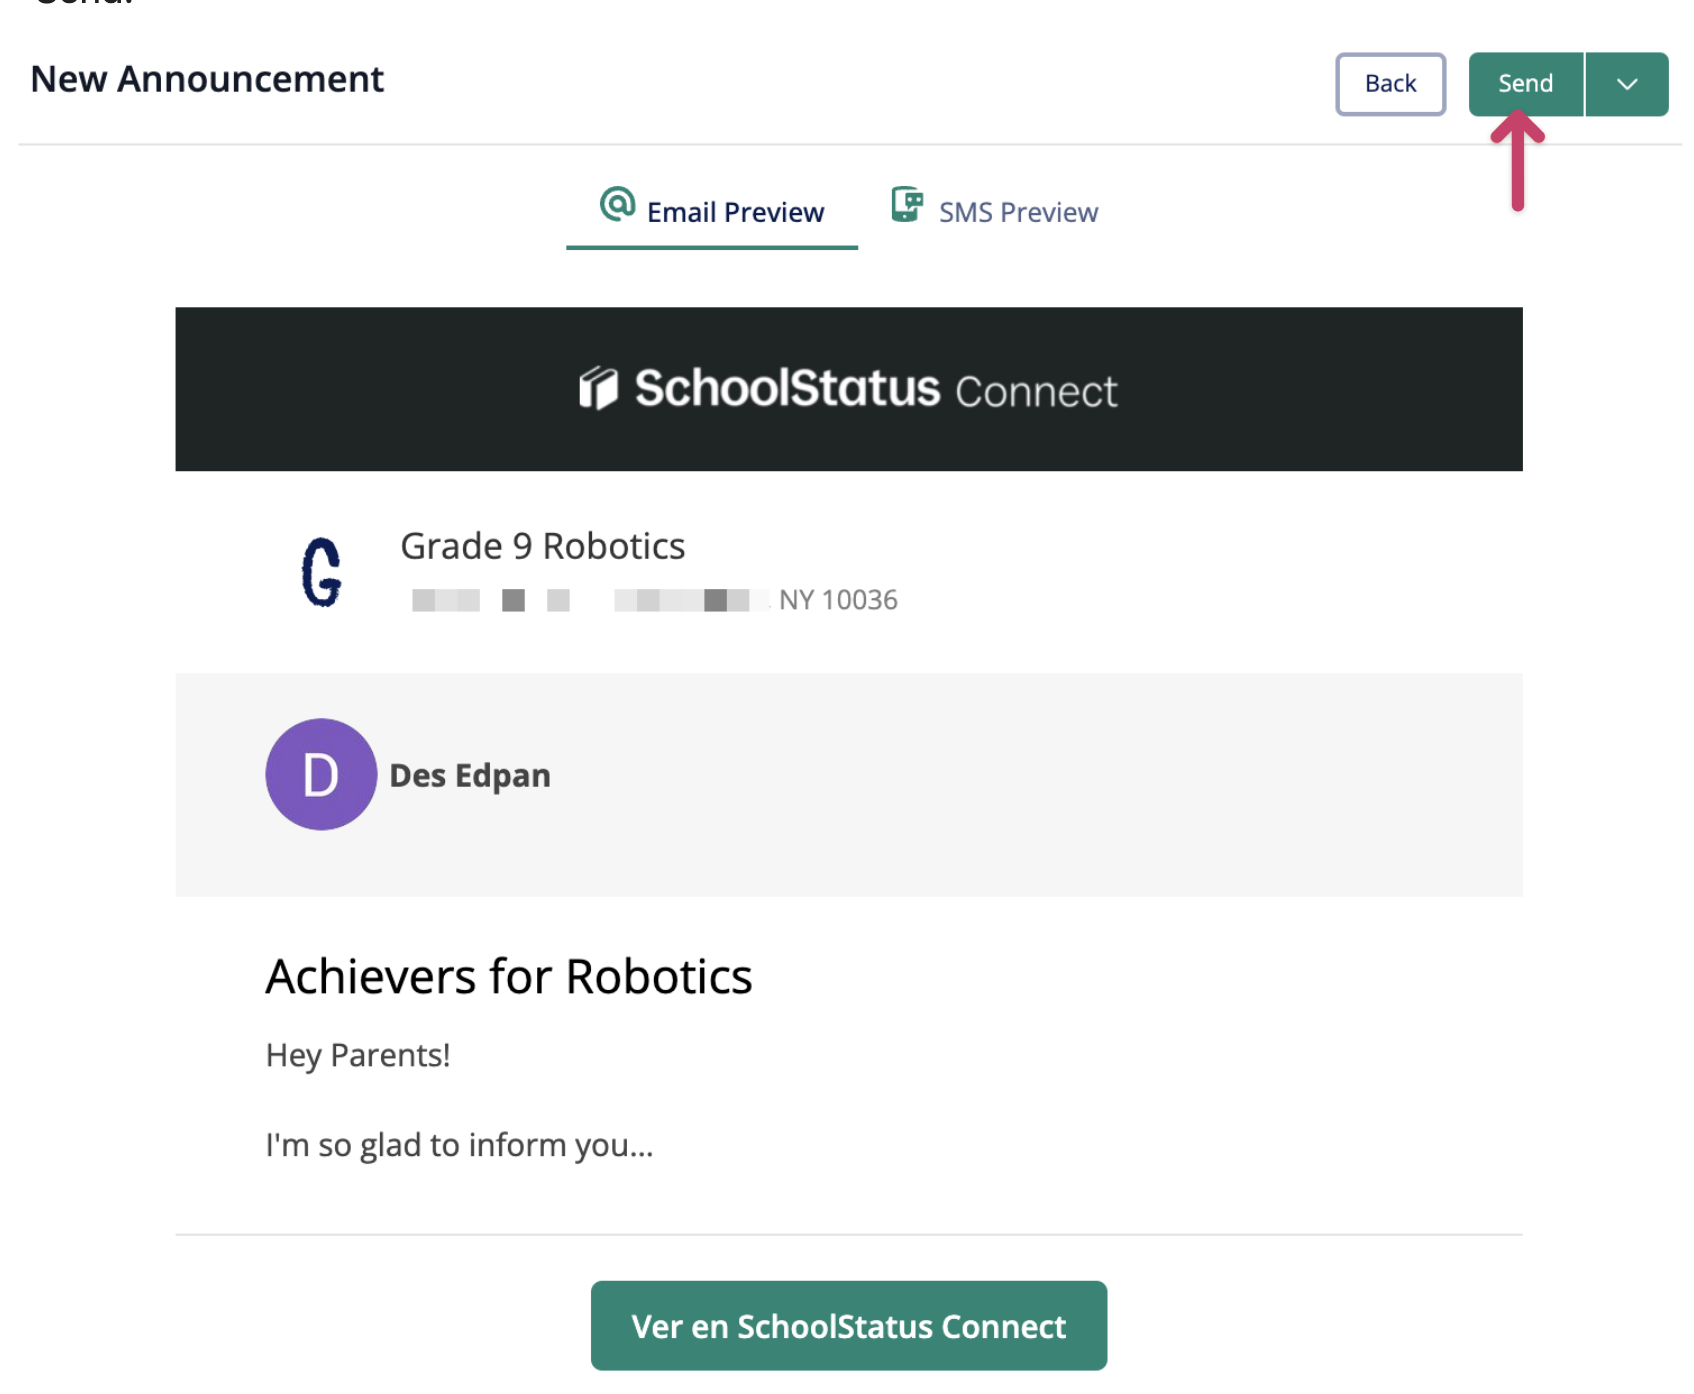Click the New Announcement page title
This screenshot has height=1394, width=1694.
point(207,79)
